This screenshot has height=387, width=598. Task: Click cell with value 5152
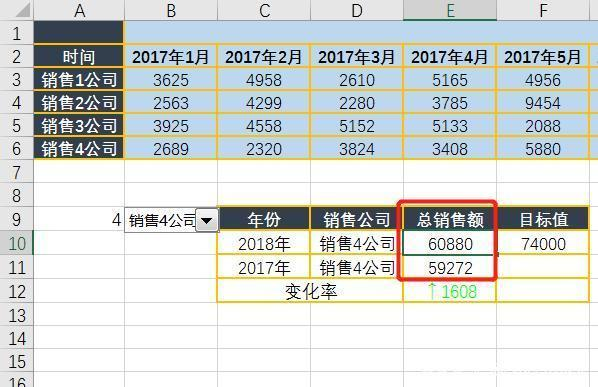[x=357, y=125]
